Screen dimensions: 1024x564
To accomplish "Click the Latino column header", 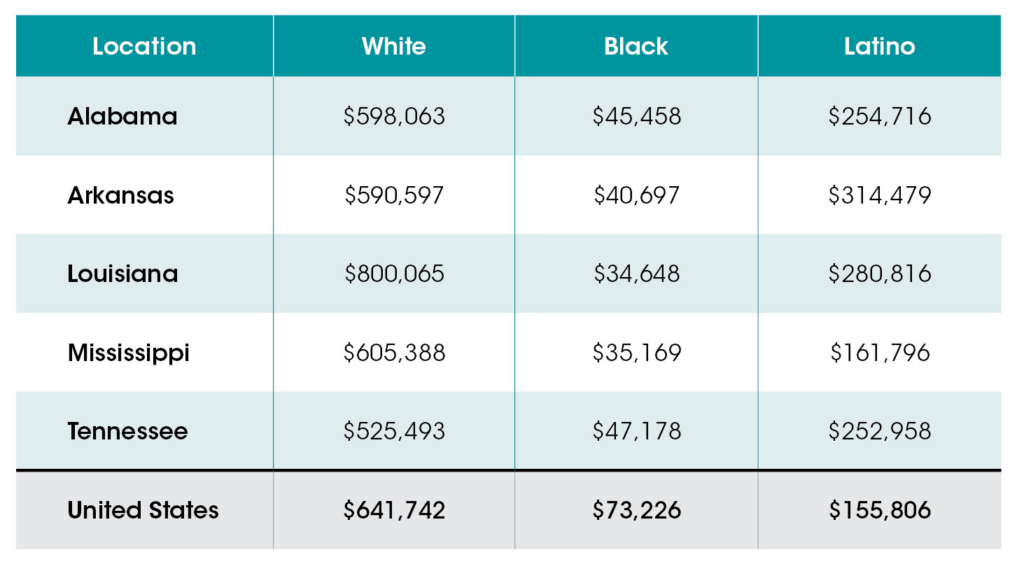I will click(x=879, y=47).
